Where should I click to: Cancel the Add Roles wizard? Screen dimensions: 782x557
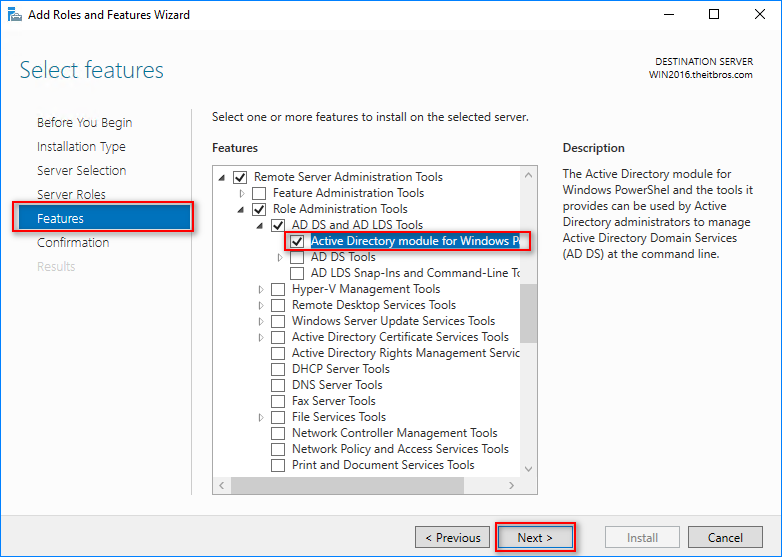tap(725, 538)
